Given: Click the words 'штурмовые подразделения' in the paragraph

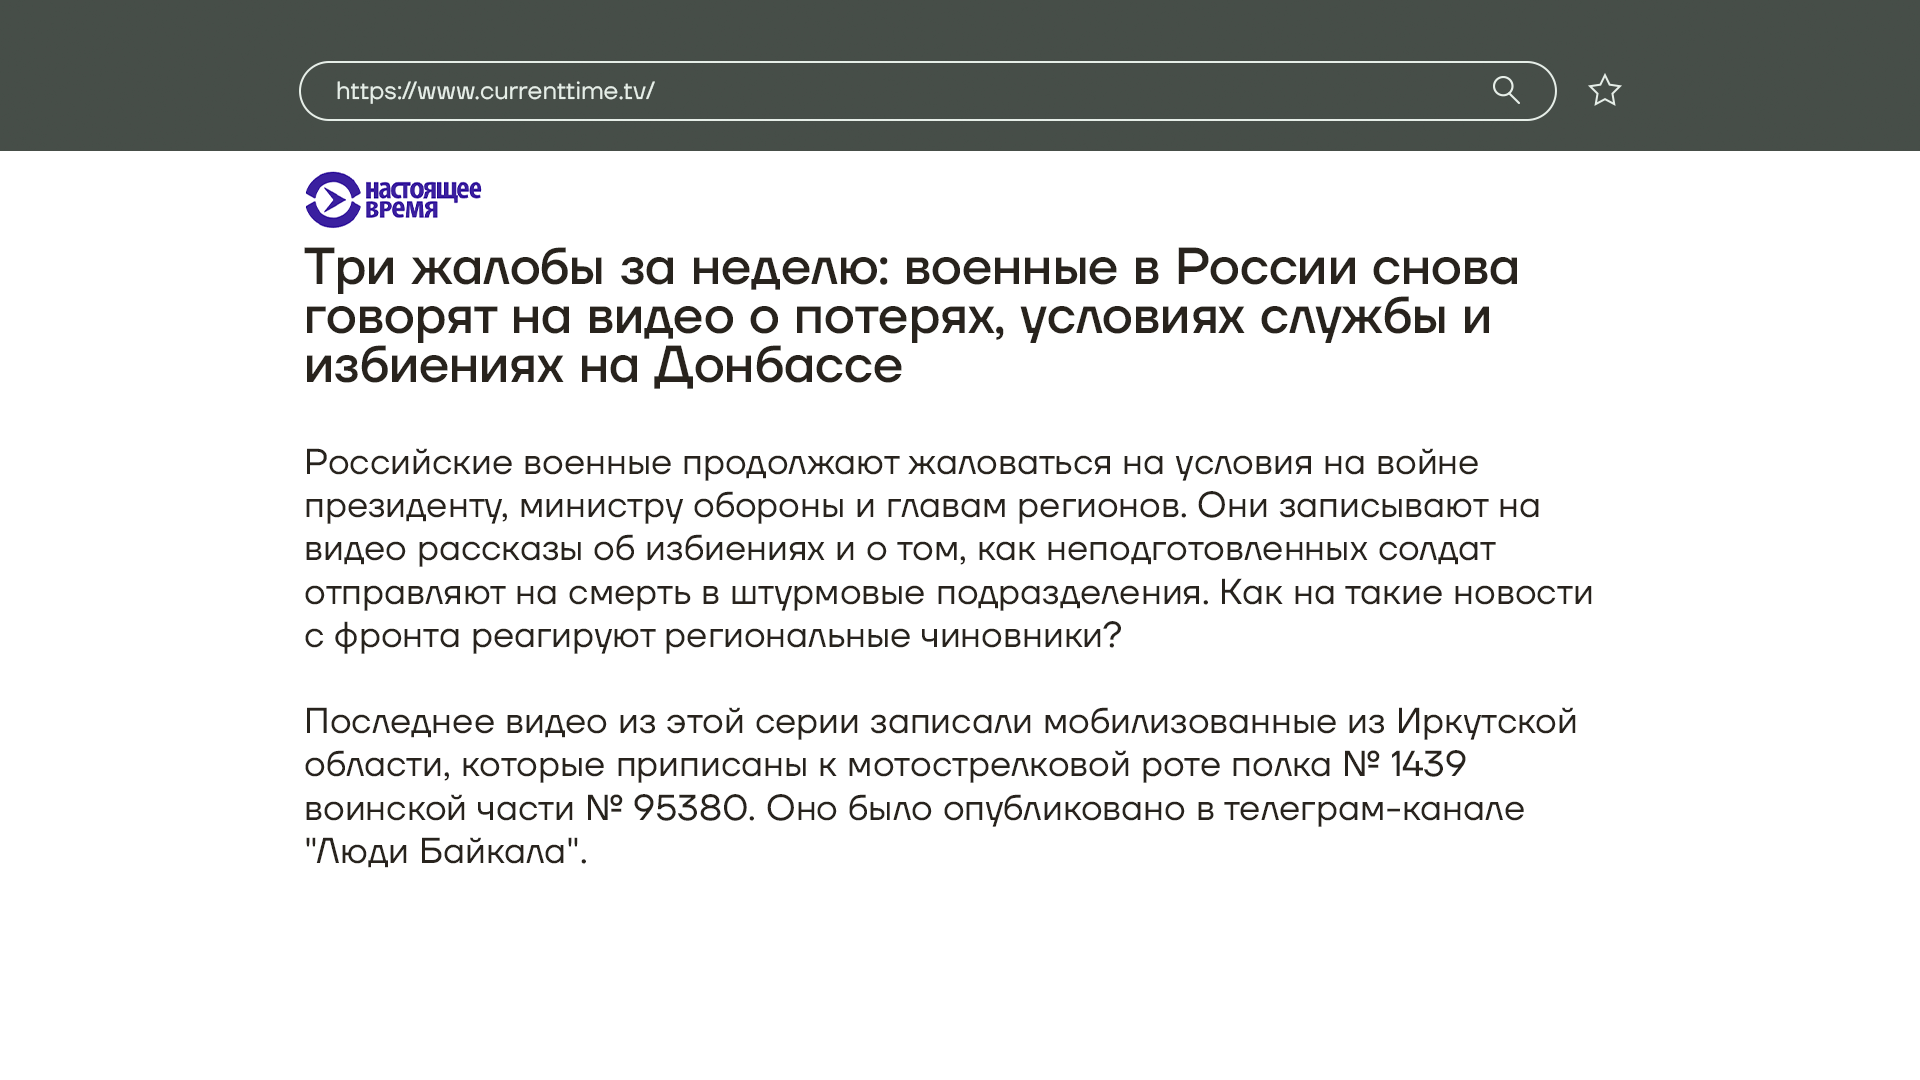Looking at the screenshot, I should (x=965, y=593).
